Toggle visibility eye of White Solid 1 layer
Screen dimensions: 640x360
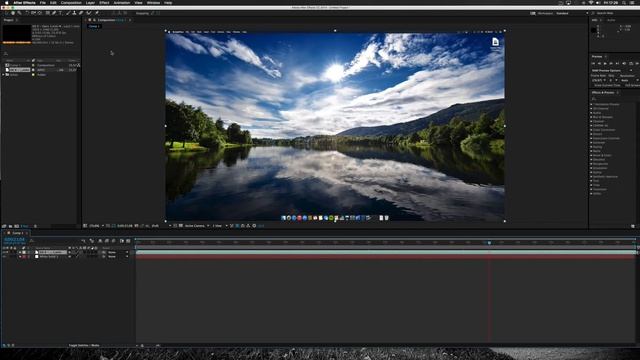coord(4,257)
